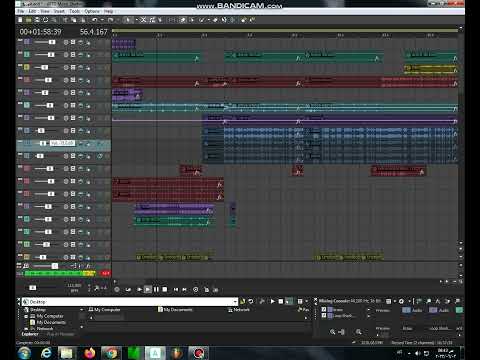Expand Network in the Explorer tree

(26, 329)
